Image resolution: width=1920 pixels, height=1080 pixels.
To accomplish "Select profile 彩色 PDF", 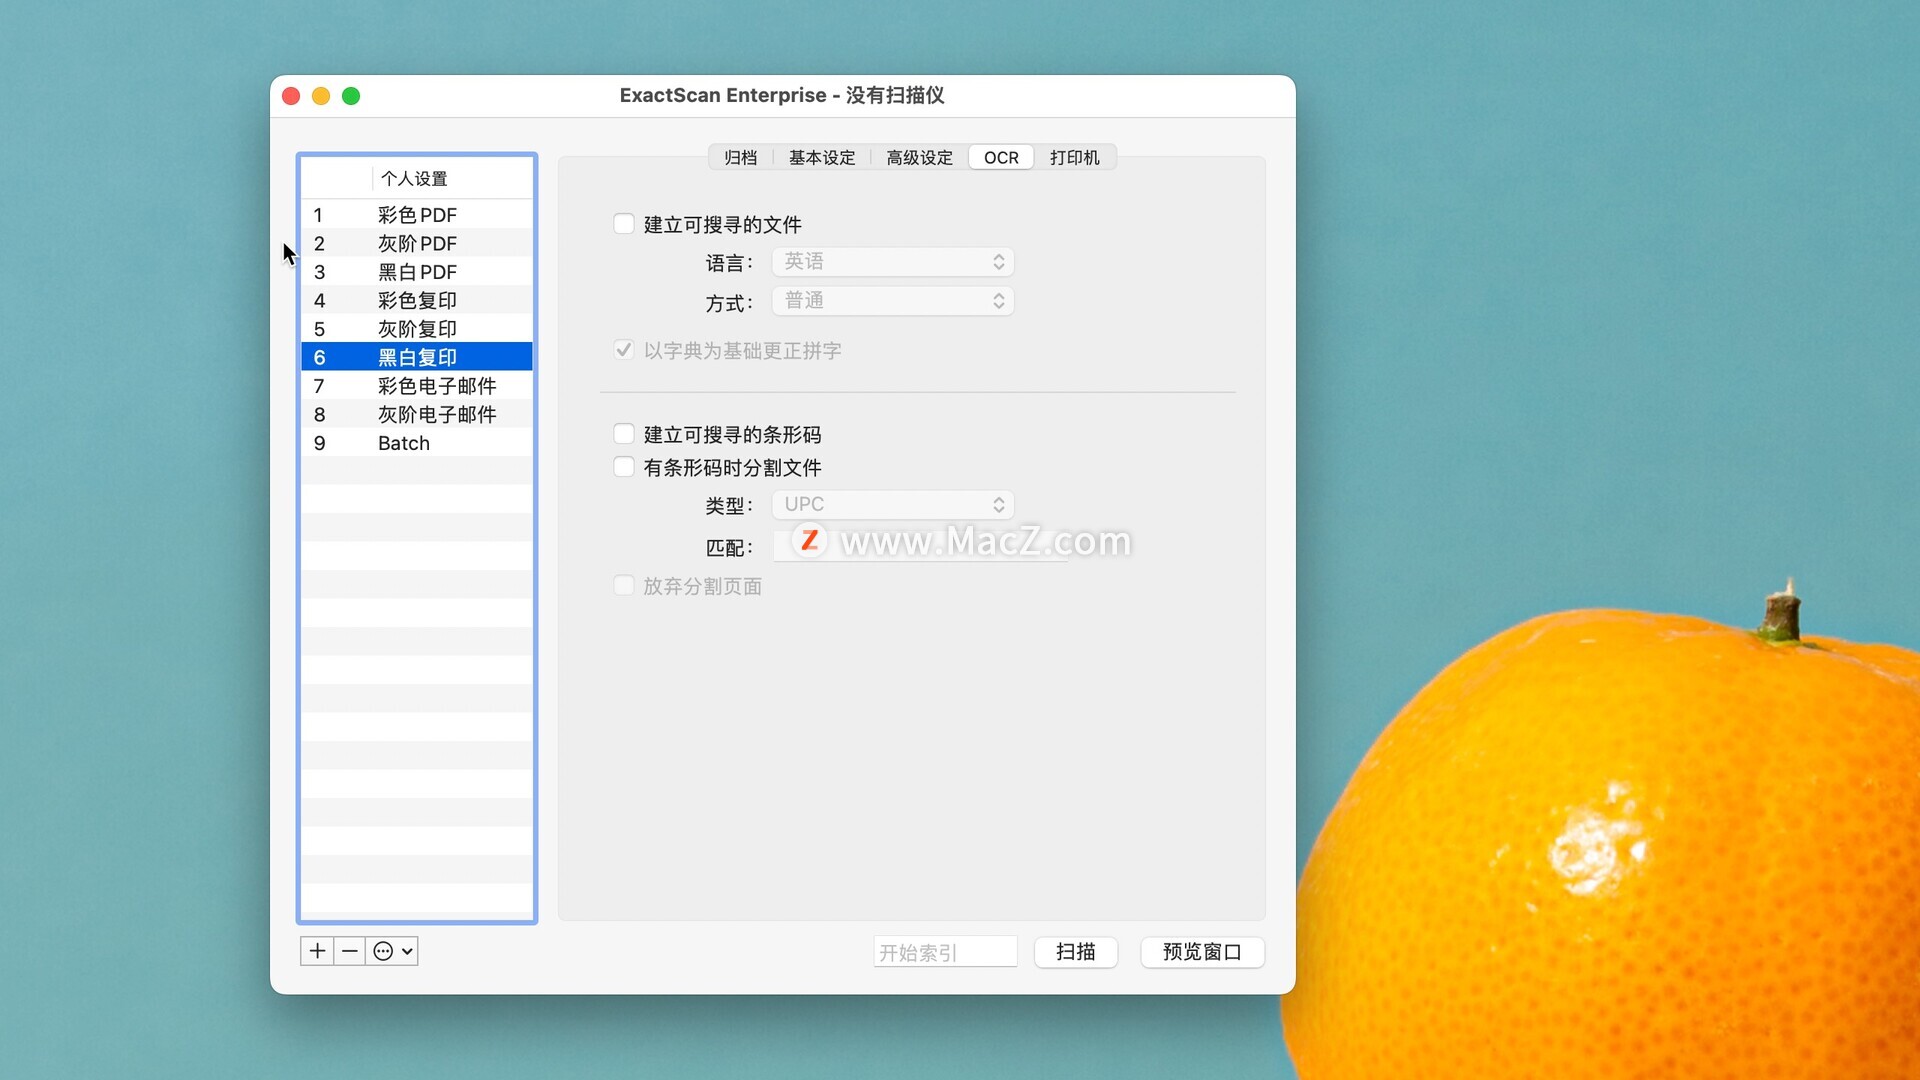I will (x=417, y=215).
